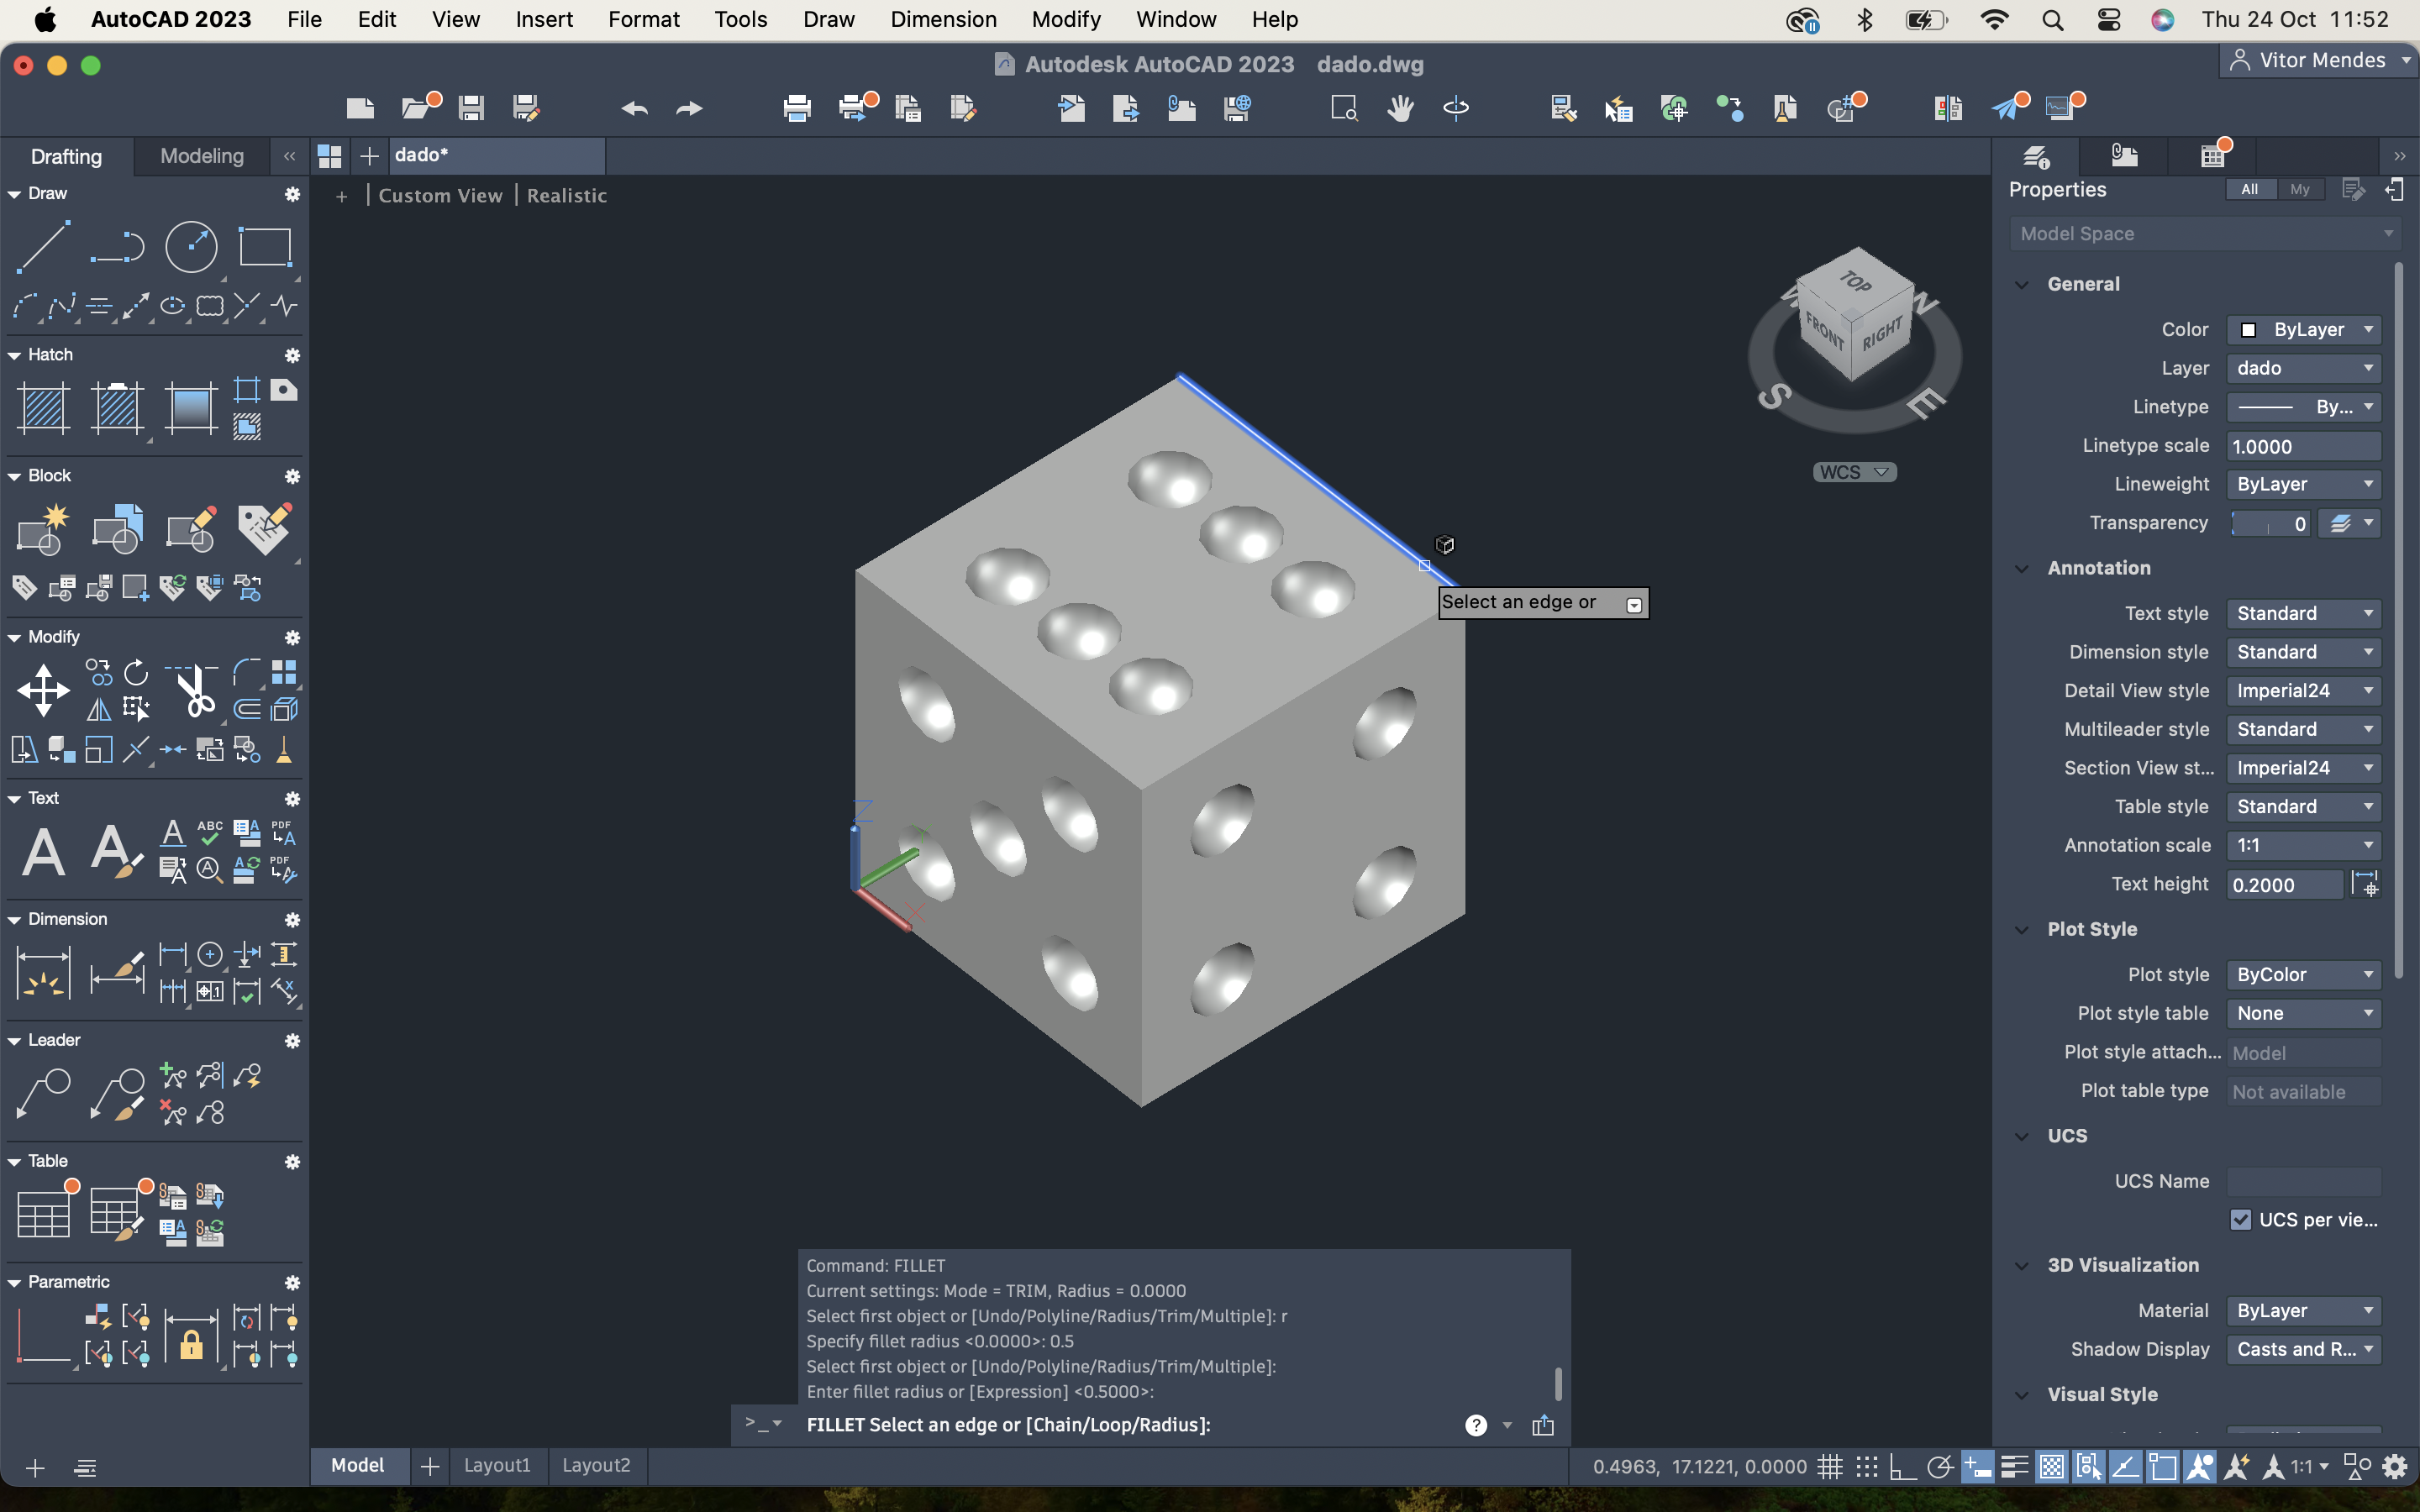Switch to the Layout1 tab

click(x=497, y=1465)
